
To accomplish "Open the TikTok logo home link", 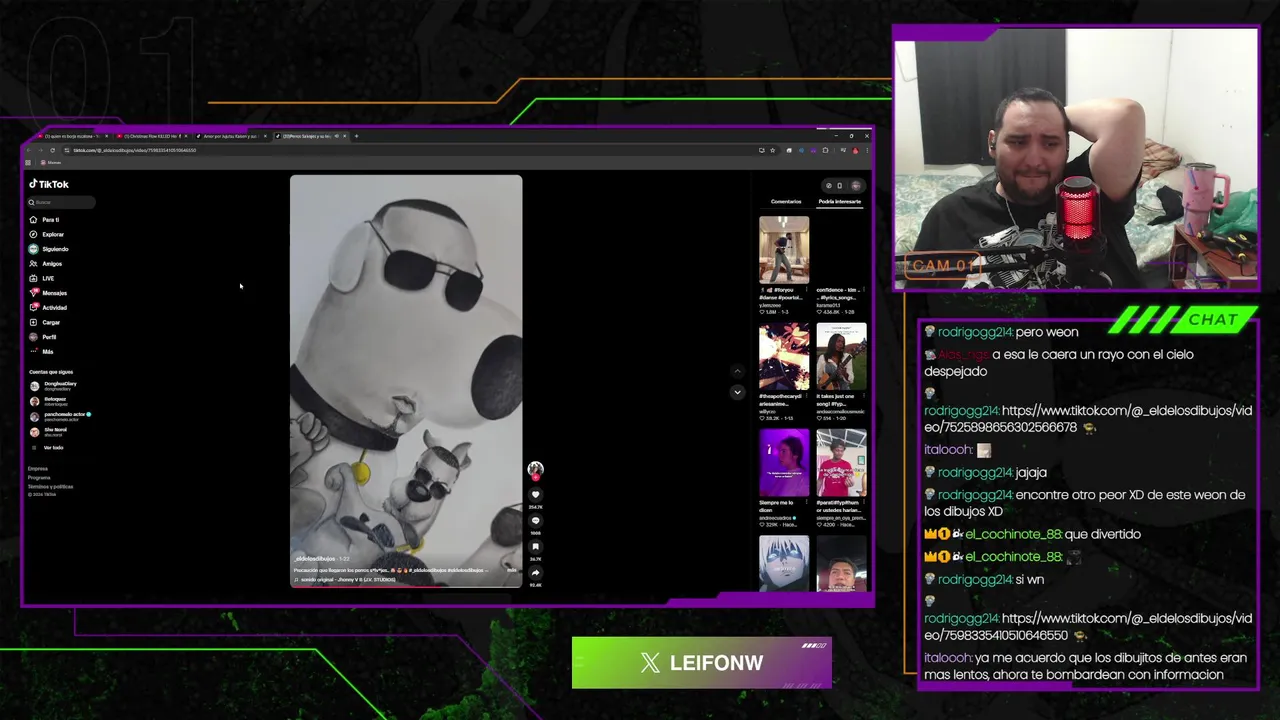I will (x=49, y=184).
